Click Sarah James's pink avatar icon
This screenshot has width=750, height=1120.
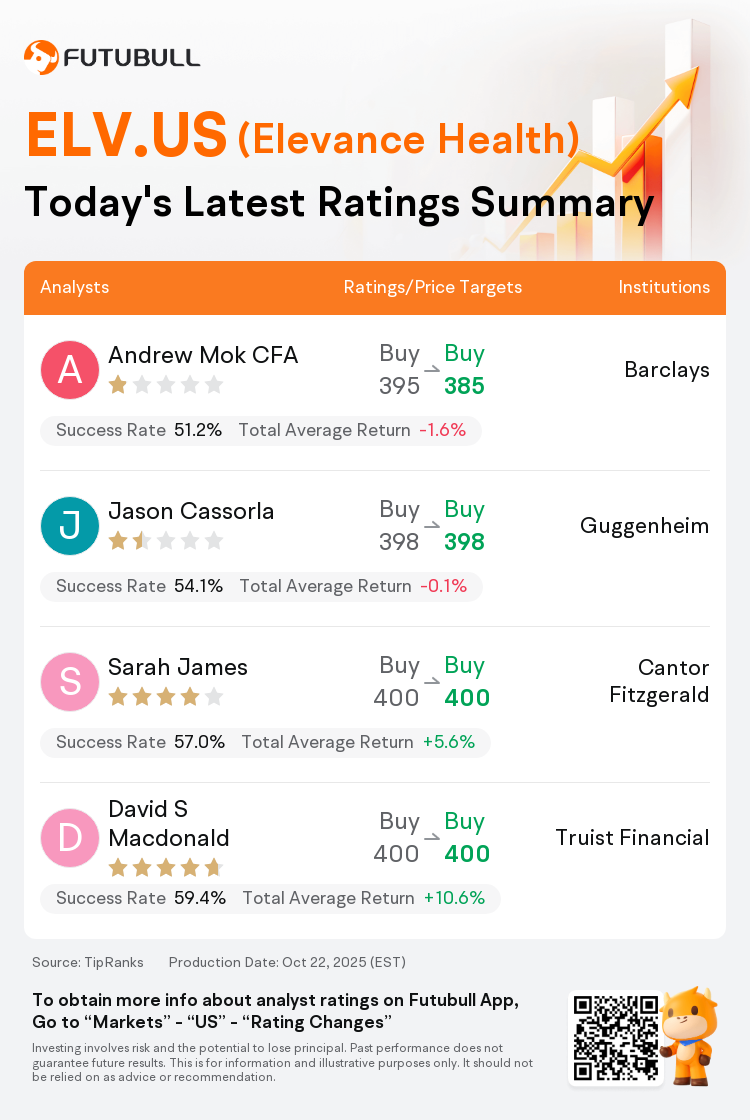click(70, 682)
